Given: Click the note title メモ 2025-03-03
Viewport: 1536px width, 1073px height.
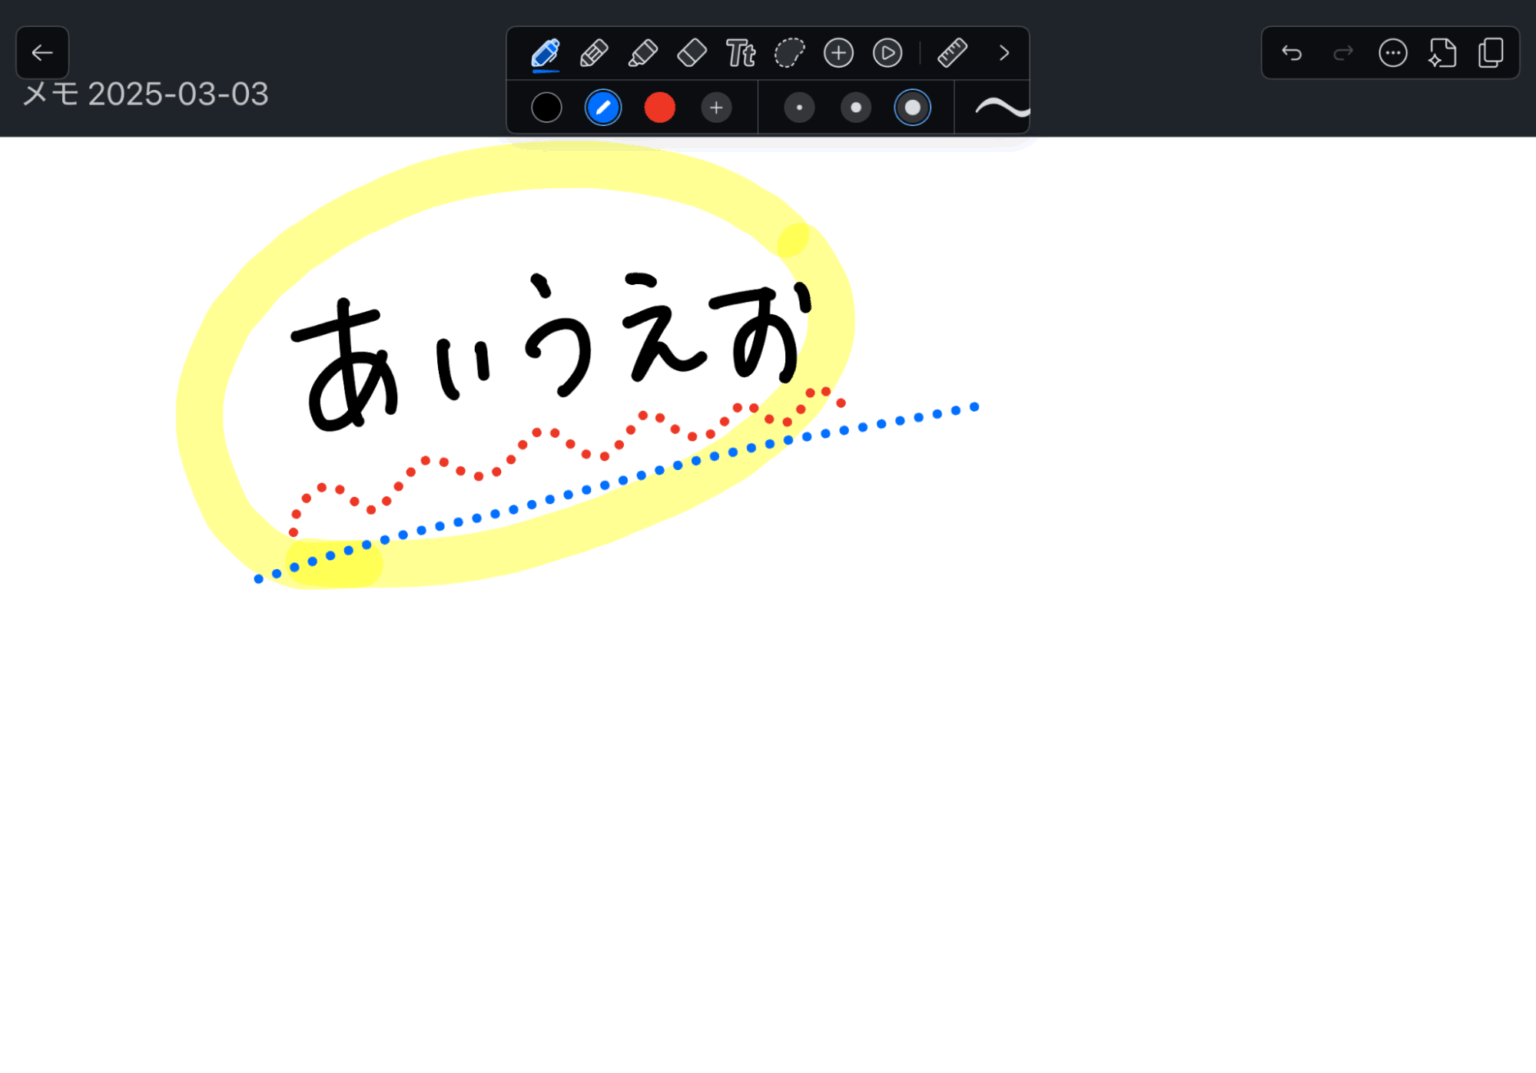Looking at the screenshot, I should tap(145, 94).
